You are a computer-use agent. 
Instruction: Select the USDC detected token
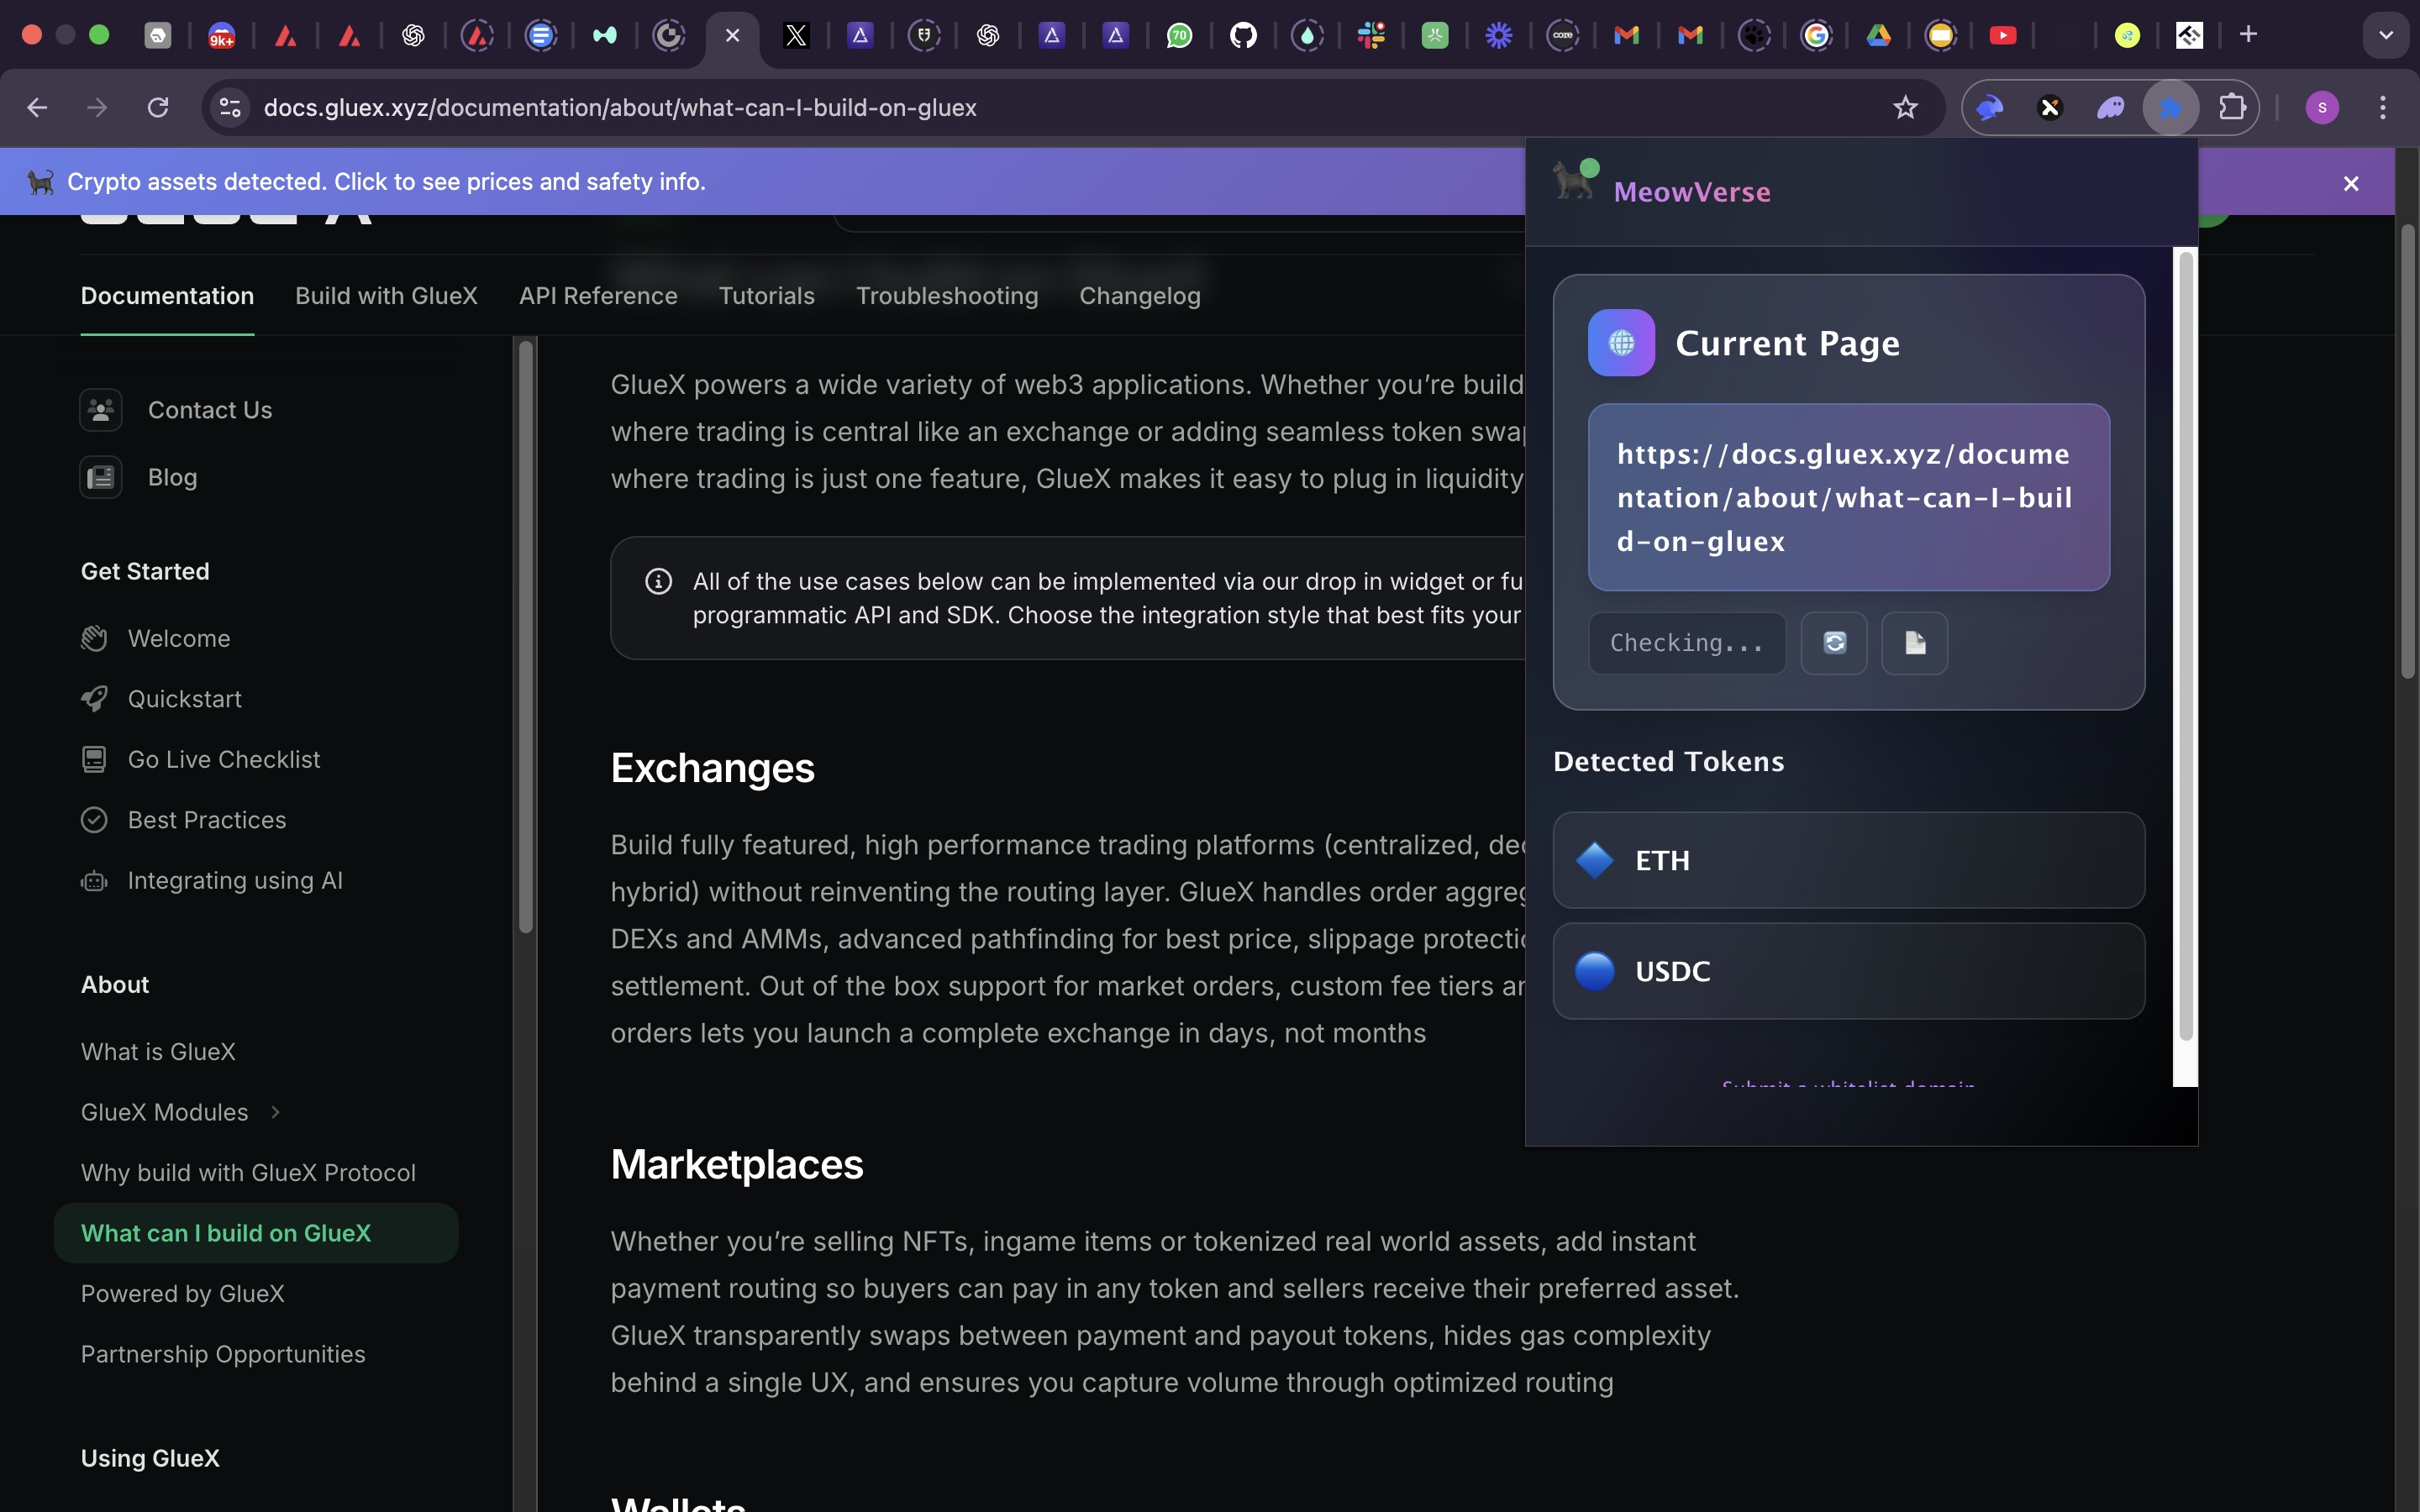pyautogui.click(x=1847, y=971)
